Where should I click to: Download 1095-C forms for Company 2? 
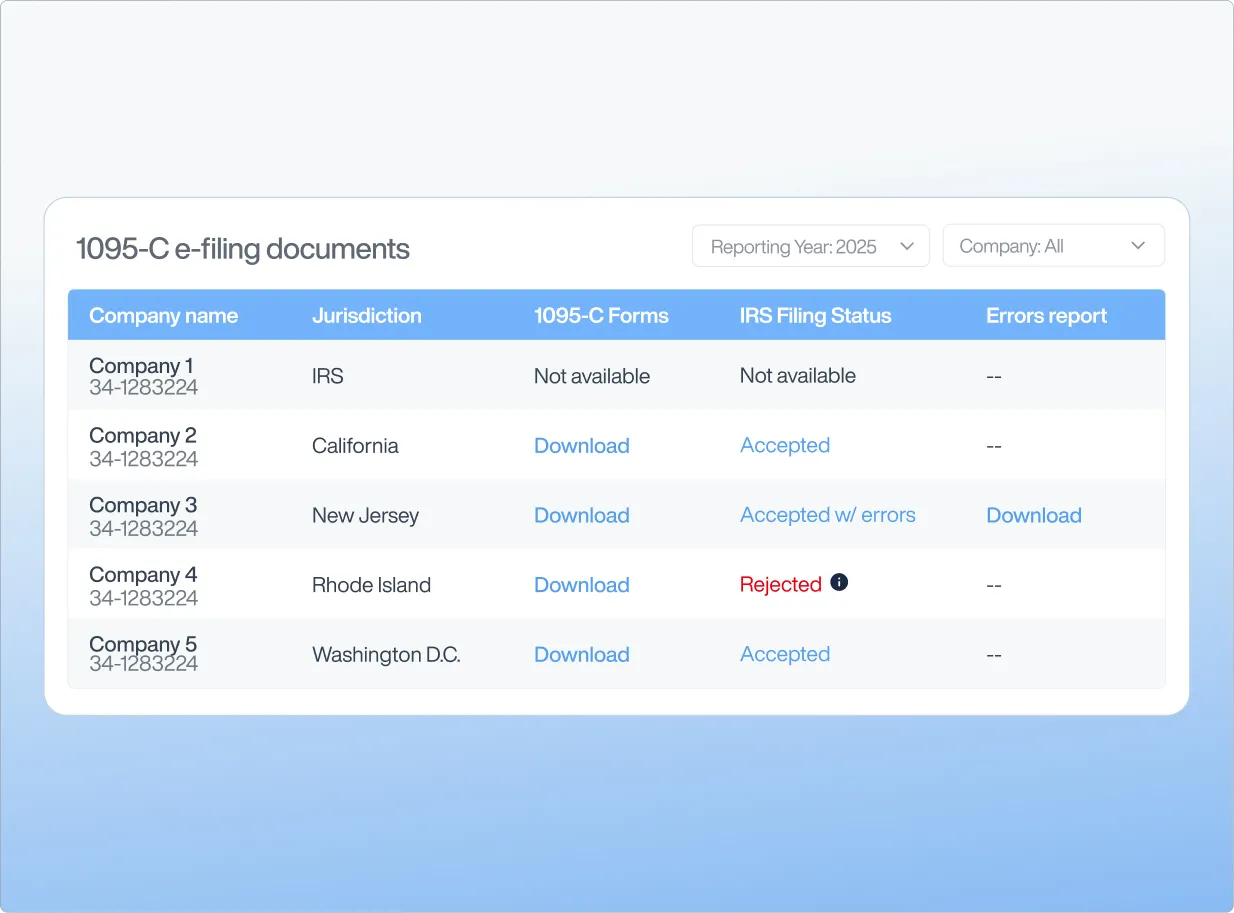coord(582,446)
